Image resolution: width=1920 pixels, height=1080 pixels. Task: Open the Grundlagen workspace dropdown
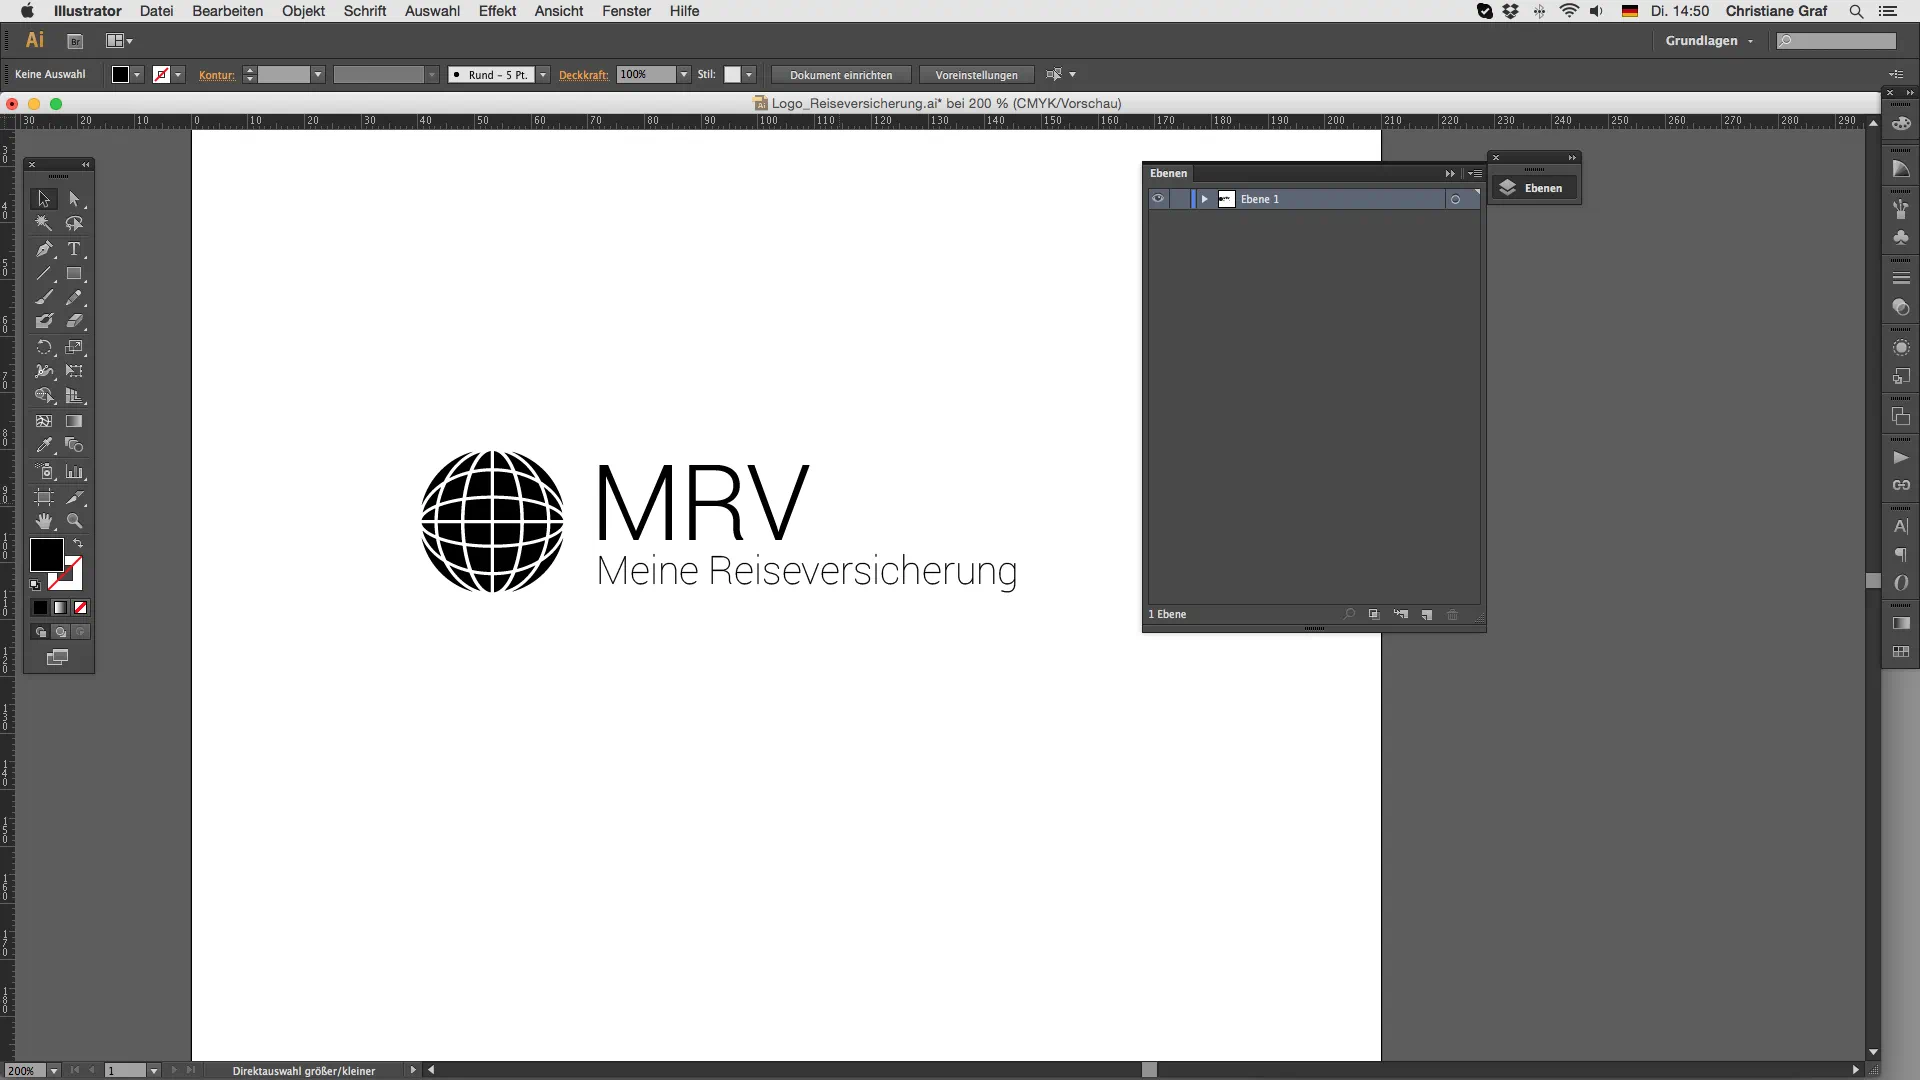1708,41
